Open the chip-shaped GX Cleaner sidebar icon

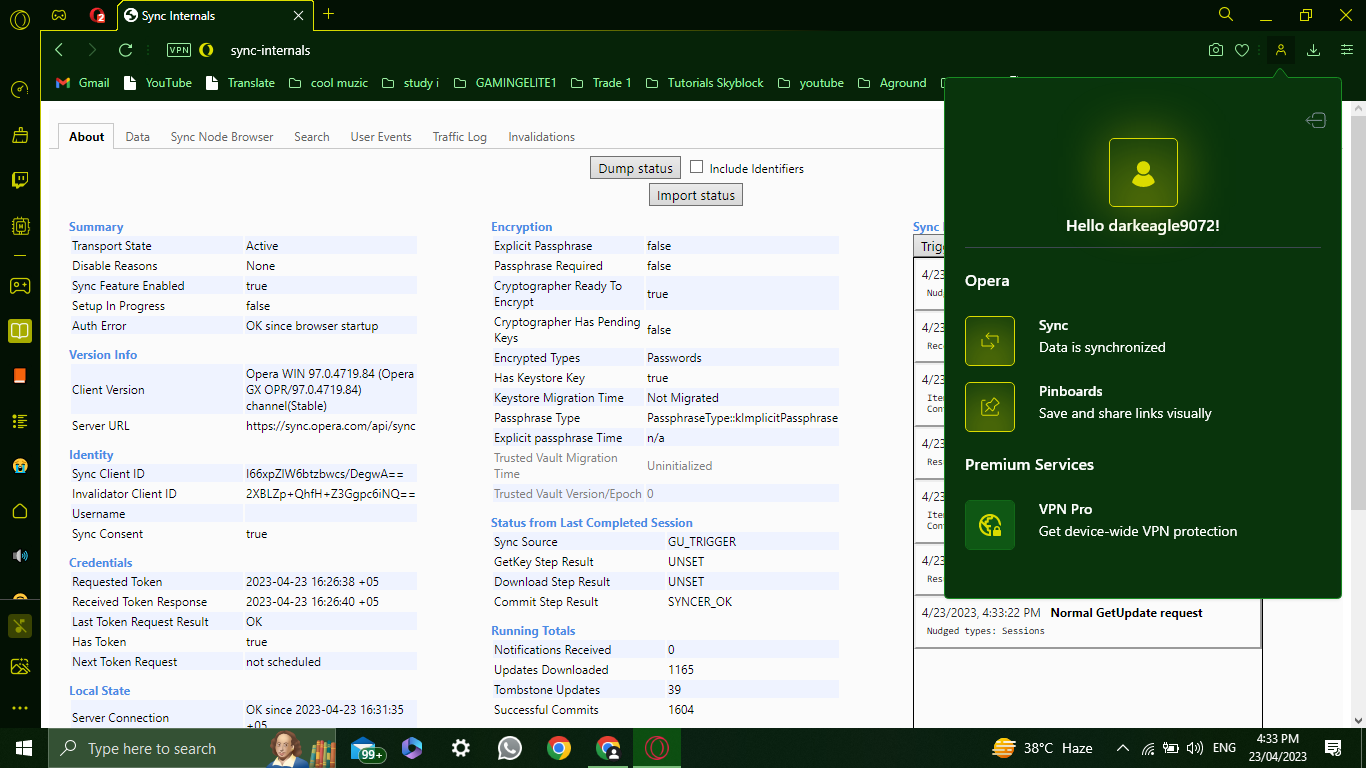[x=20, y=226]
